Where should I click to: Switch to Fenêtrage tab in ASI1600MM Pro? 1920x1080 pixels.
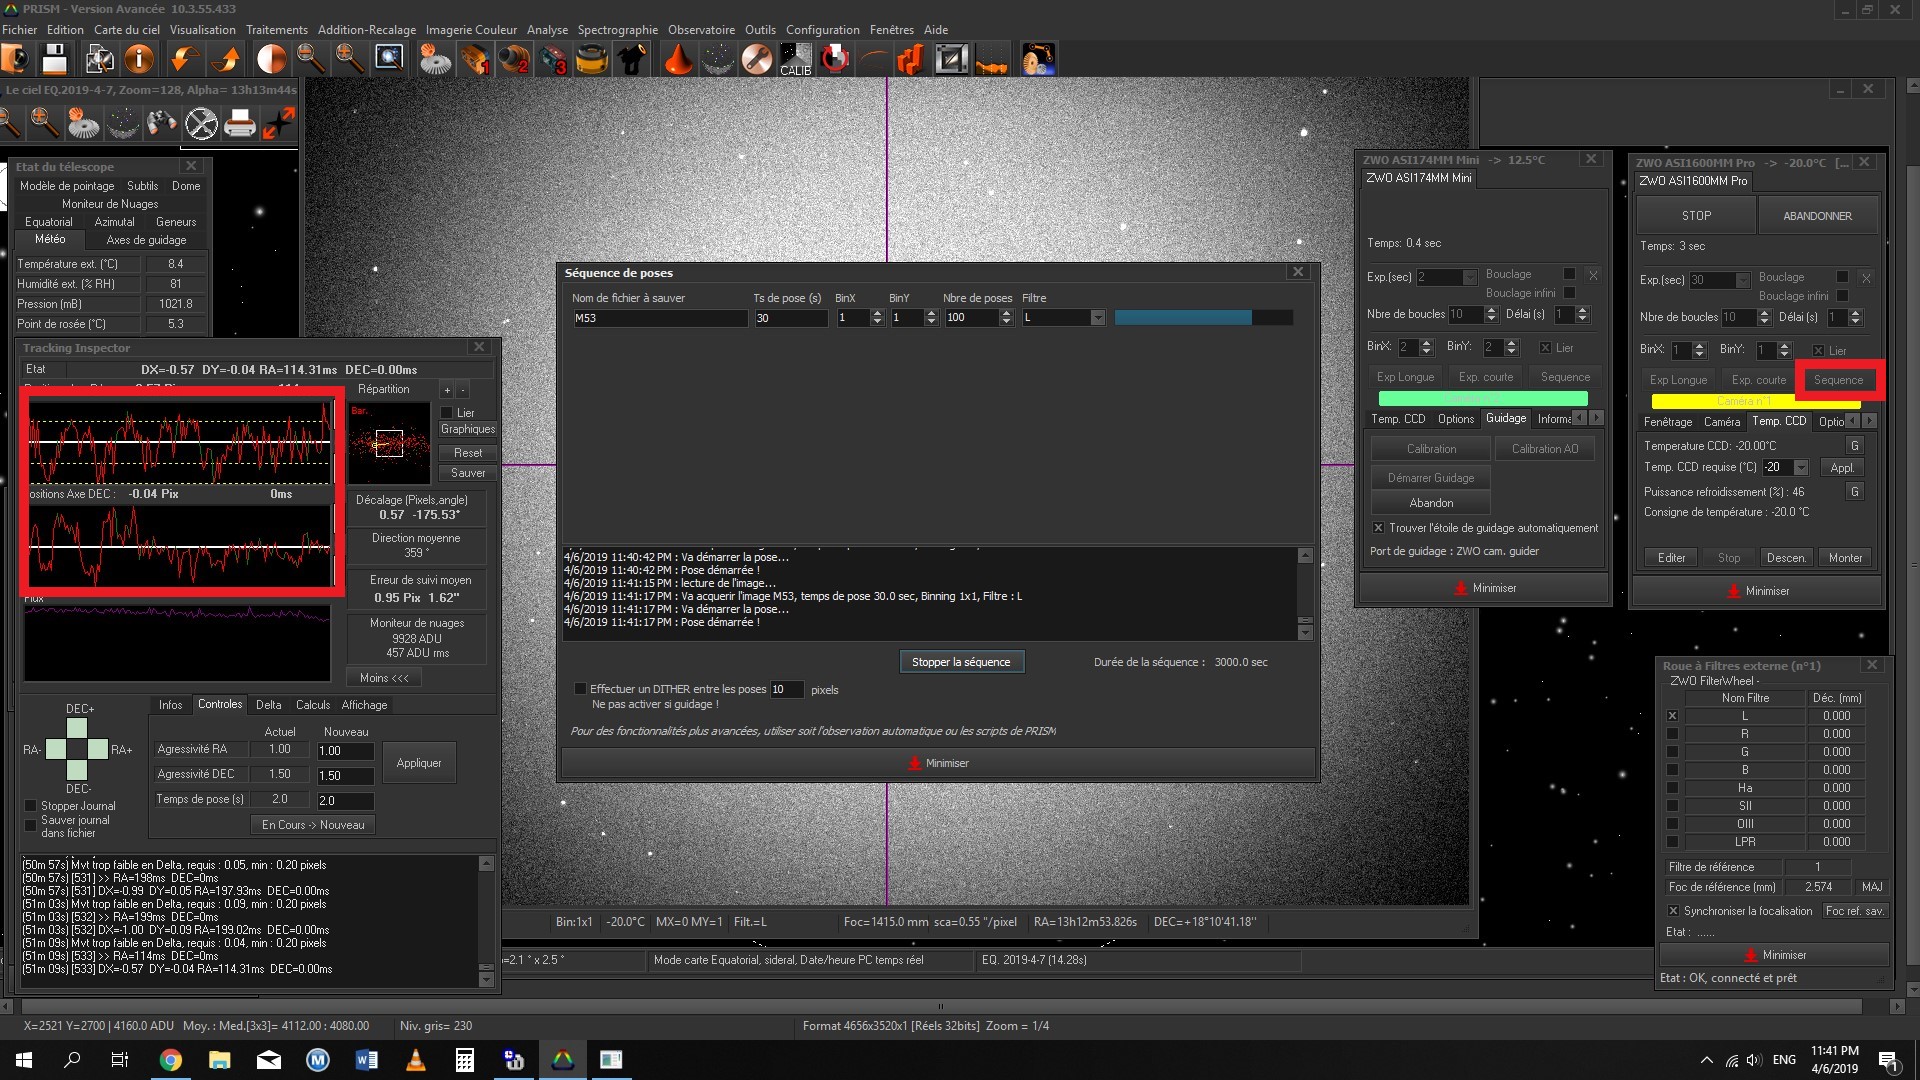(x=1668, y=422)
